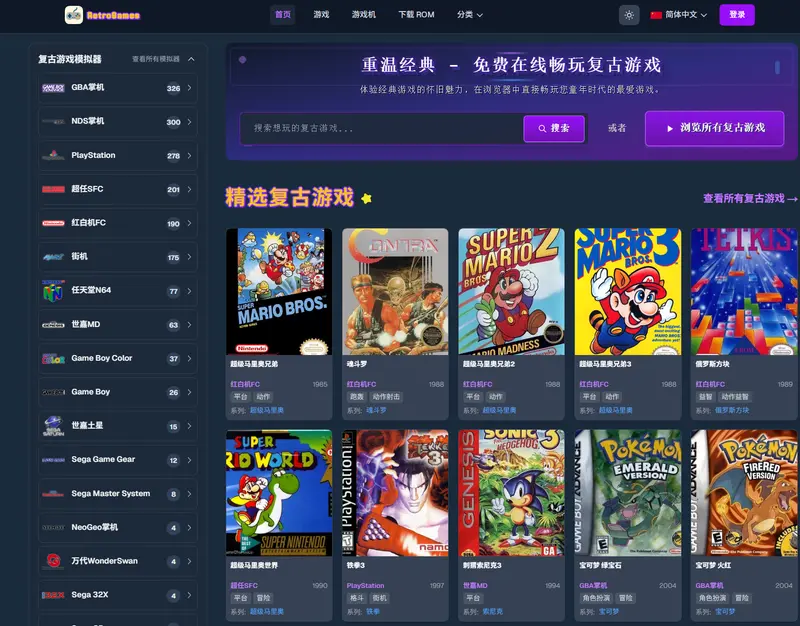800x626 pixels.
Task: Click the 任天堂N64 logo icon
Action: (x=53, y=291)
